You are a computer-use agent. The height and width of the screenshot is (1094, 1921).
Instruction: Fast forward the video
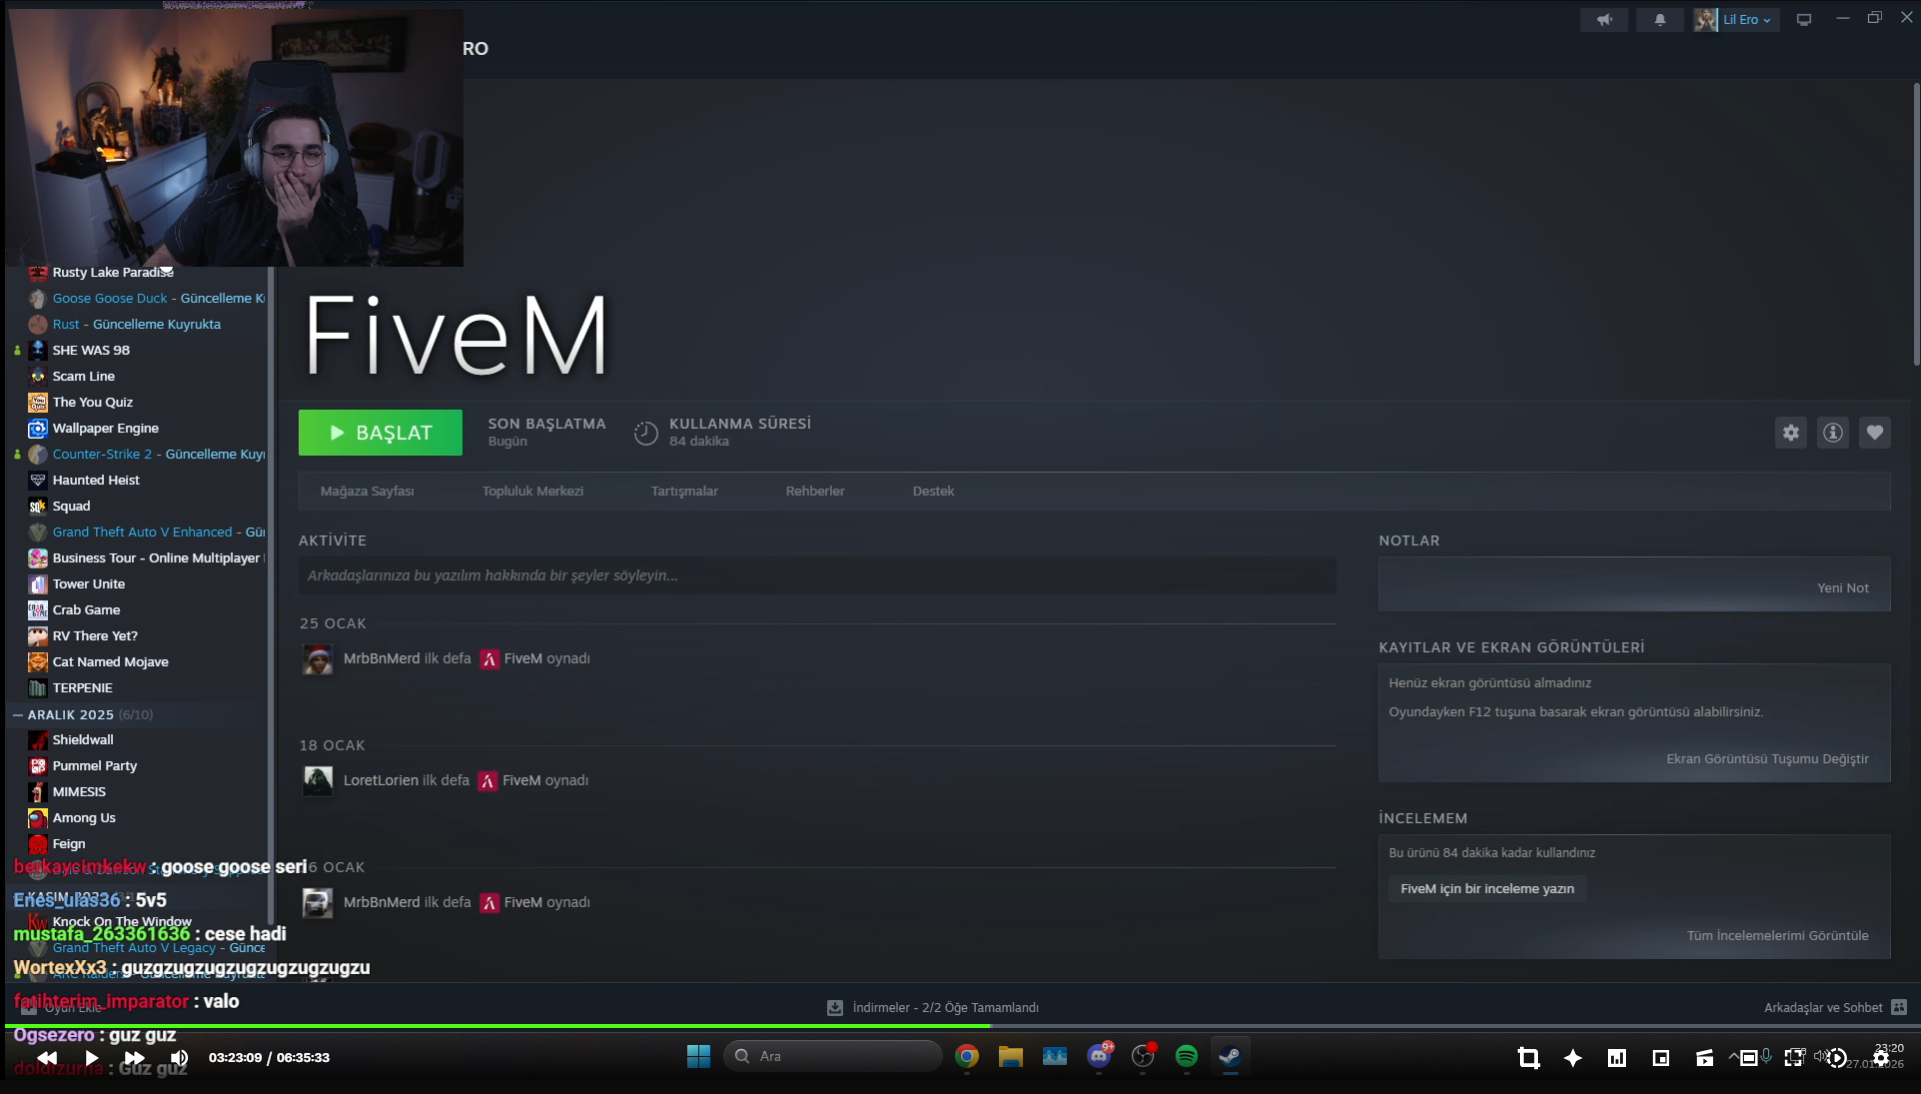[135, 1058]
